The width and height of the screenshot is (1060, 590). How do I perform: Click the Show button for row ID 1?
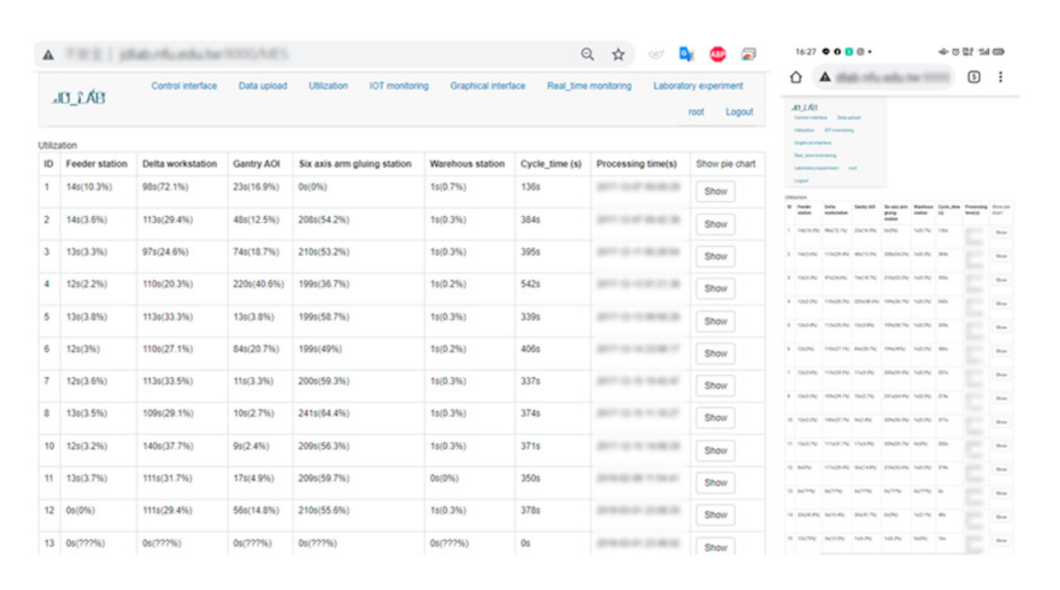tap(715, 192)
